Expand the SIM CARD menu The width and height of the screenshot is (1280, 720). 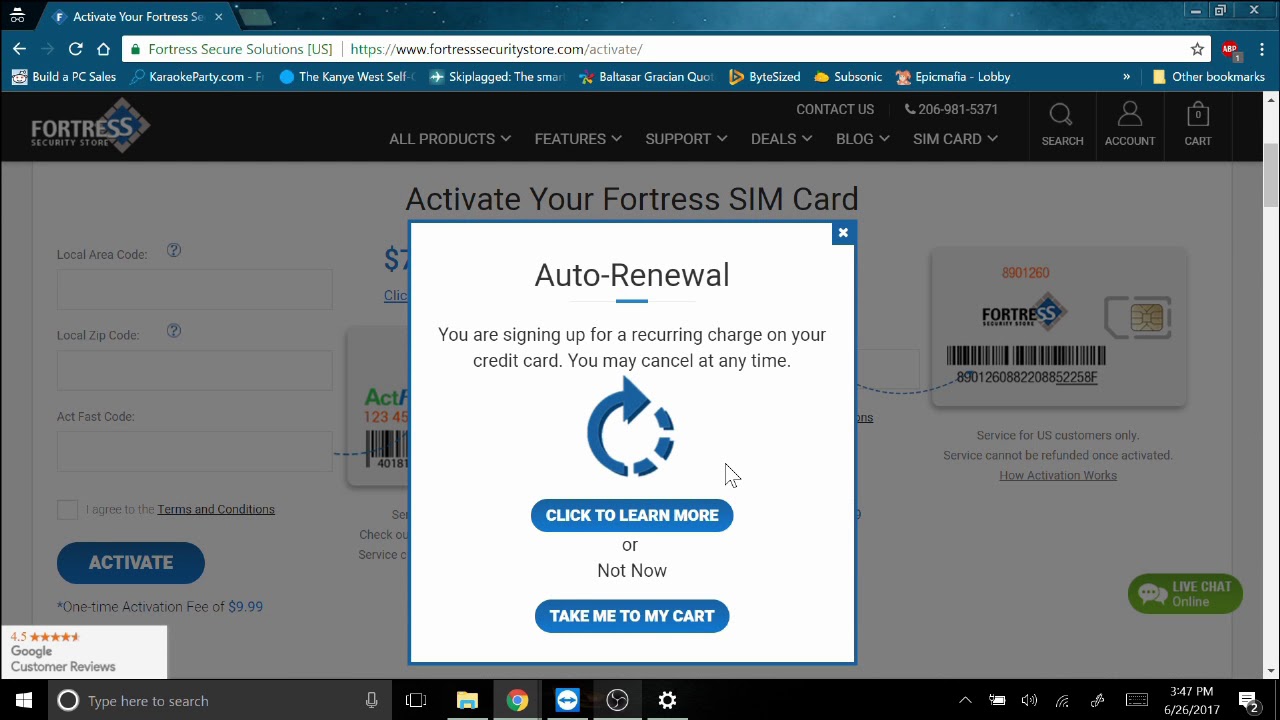coord(955,139)
